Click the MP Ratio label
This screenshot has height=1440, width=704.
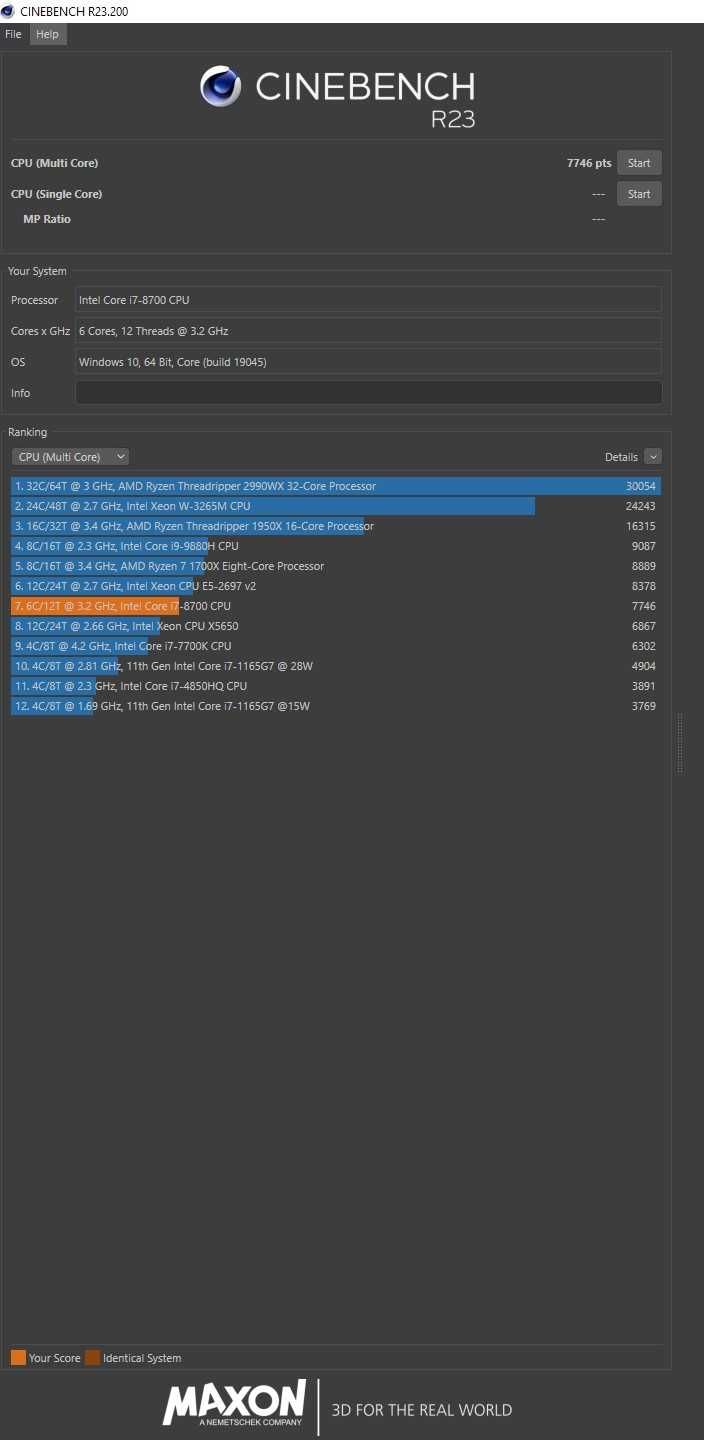coord(47,219)
